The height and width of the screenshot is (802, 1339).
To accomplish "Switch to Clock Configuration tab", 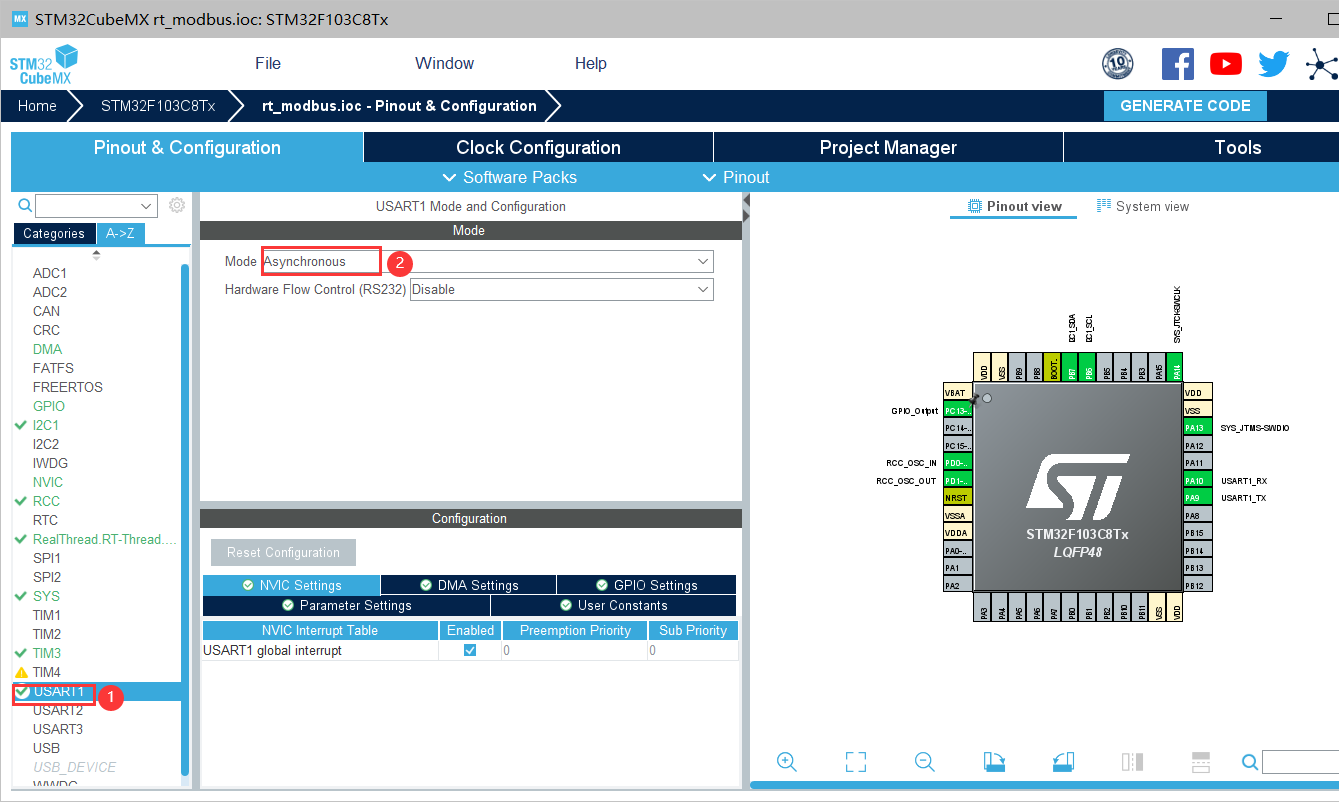I will 538,147.
